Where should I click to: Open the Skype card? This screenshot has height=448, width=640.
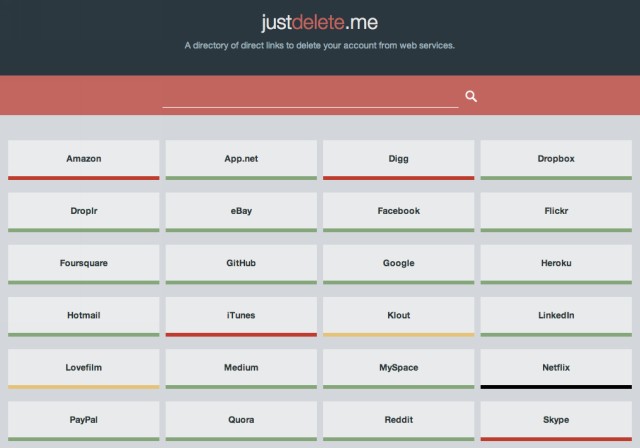point(556,421)
